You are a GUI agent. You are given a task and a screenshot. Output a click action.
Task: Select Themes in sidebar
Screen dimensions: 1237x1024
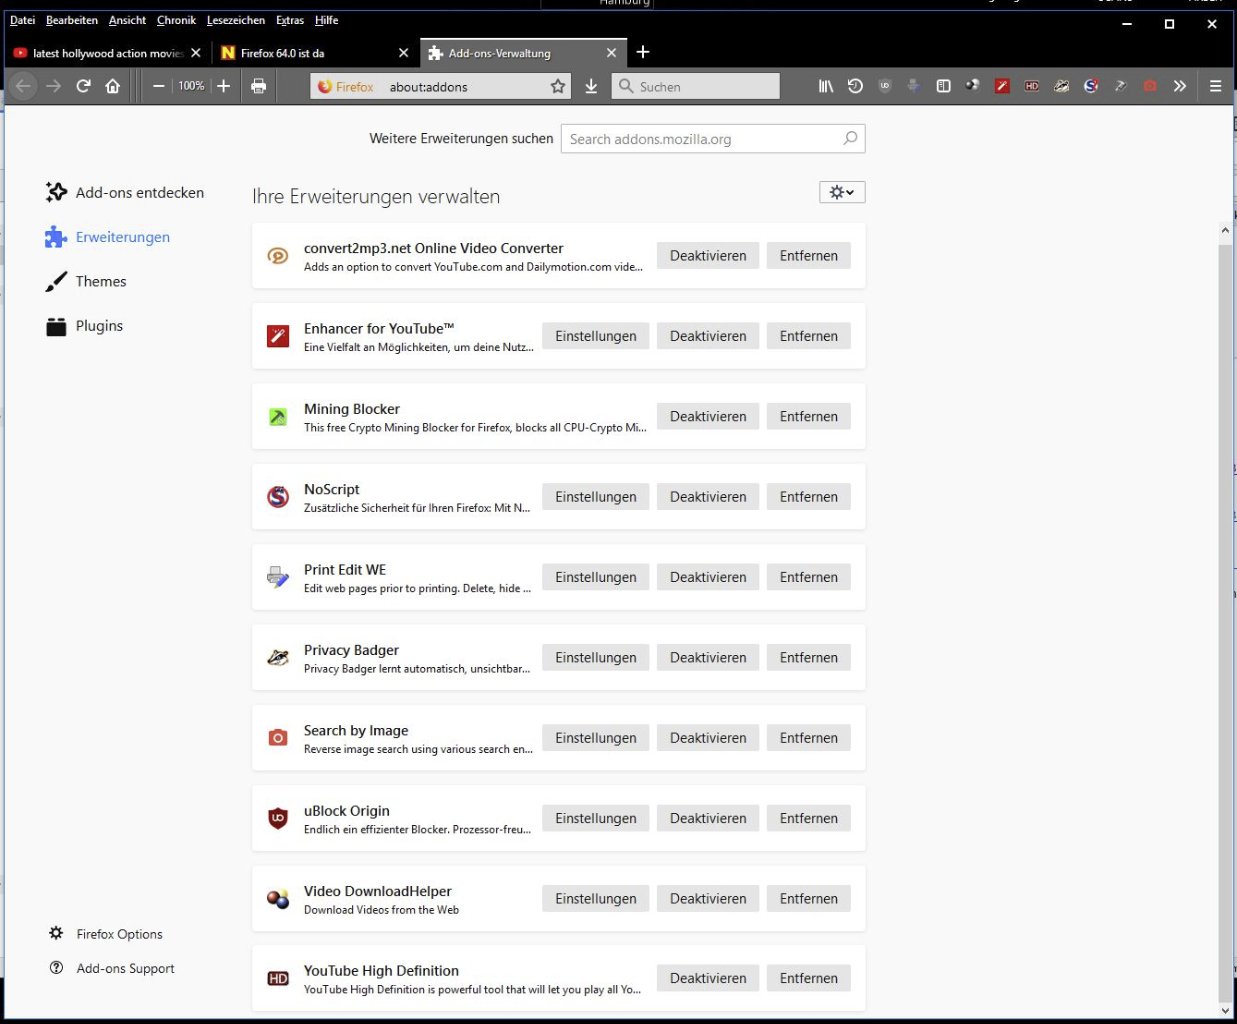(86, 281)
